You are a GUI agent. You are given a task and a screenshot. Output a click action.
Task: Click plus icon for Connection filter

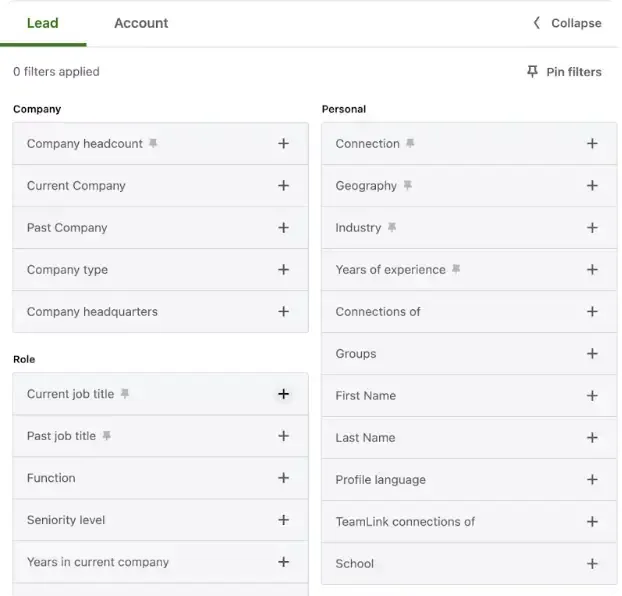(592, 143)
